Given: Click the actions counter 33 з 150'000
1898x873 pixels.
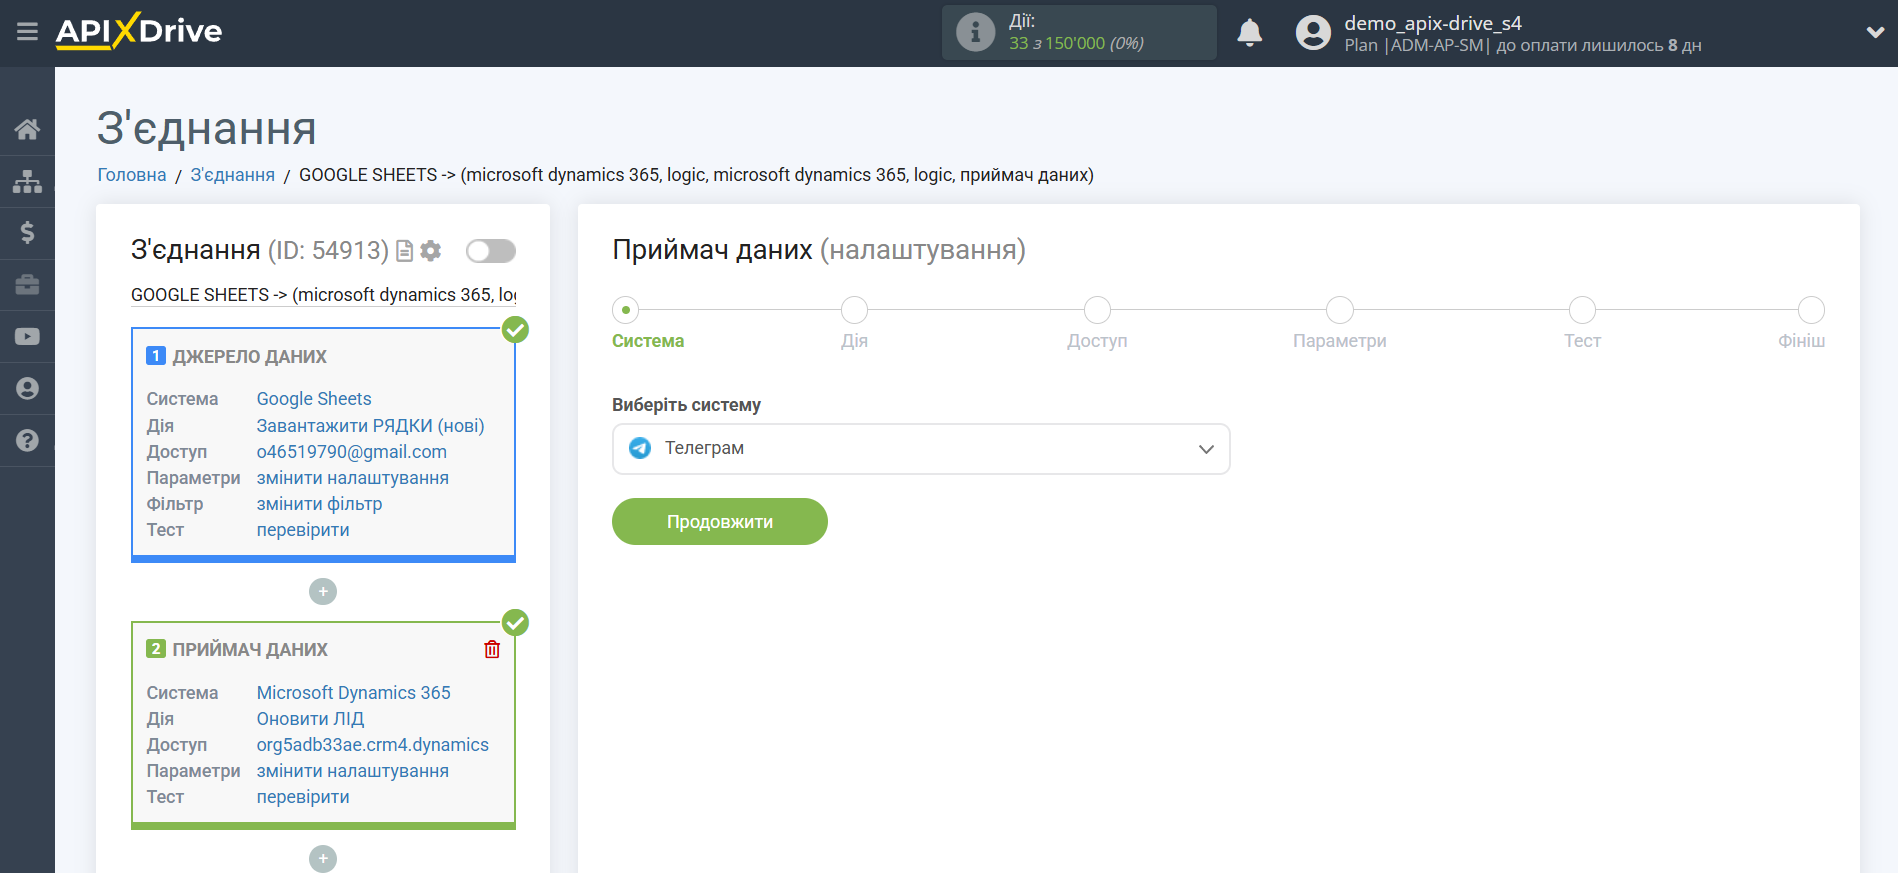Looking at the screenshot, I should click(x=1076, y=44).
